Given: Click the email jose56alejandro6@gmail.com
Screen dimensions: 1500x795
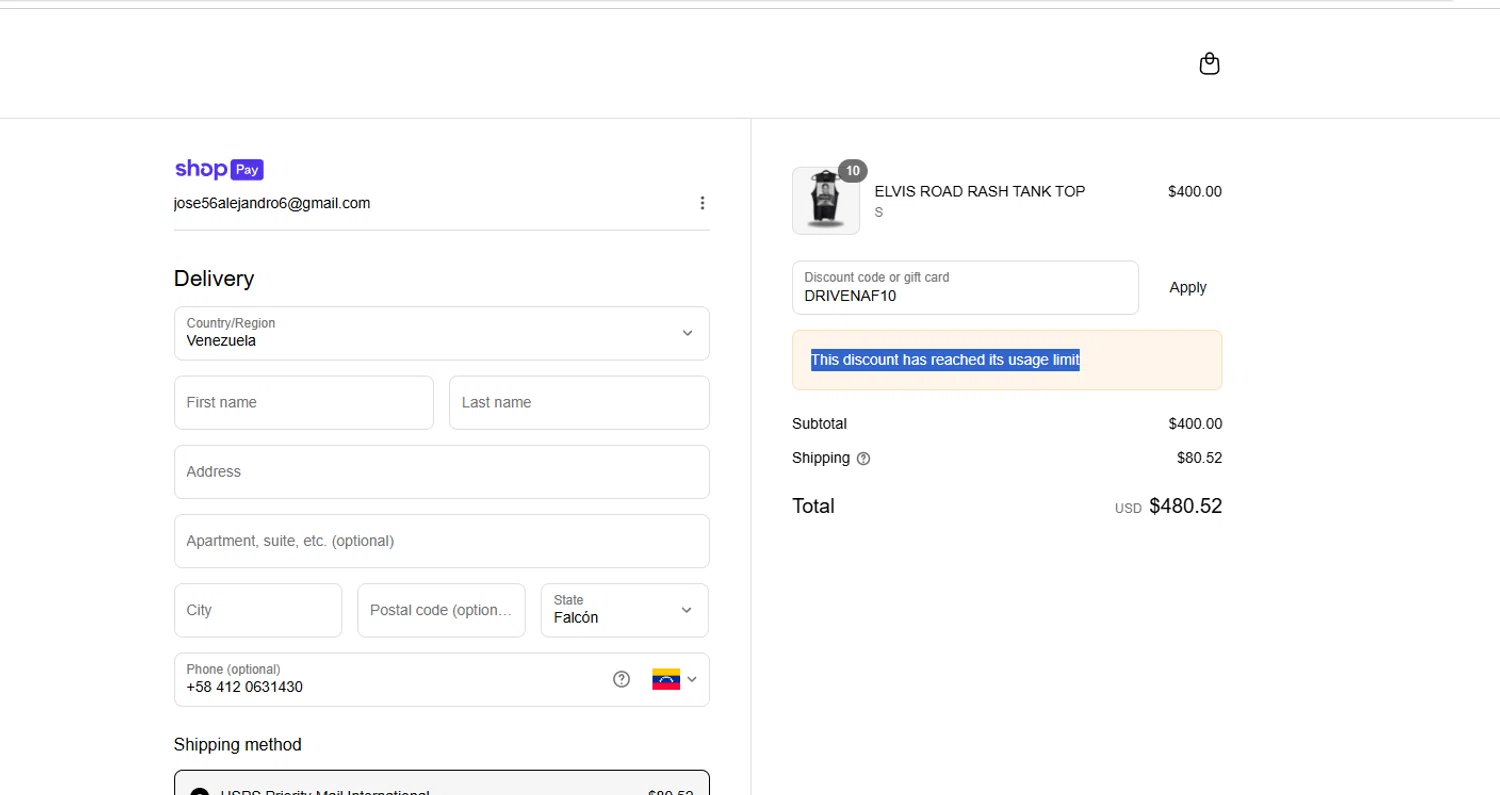Looking at the screenshot, I should point(272,203).
